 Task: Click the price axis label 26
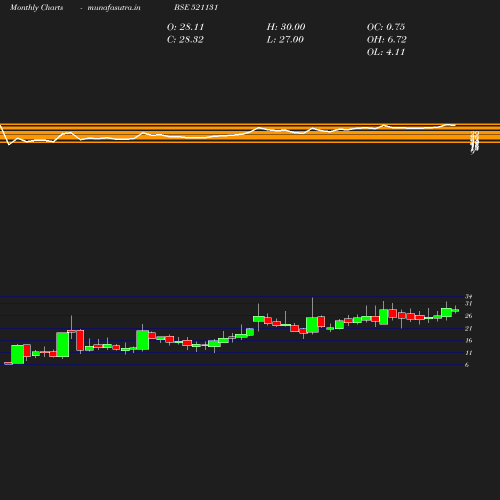coord(469,316)
